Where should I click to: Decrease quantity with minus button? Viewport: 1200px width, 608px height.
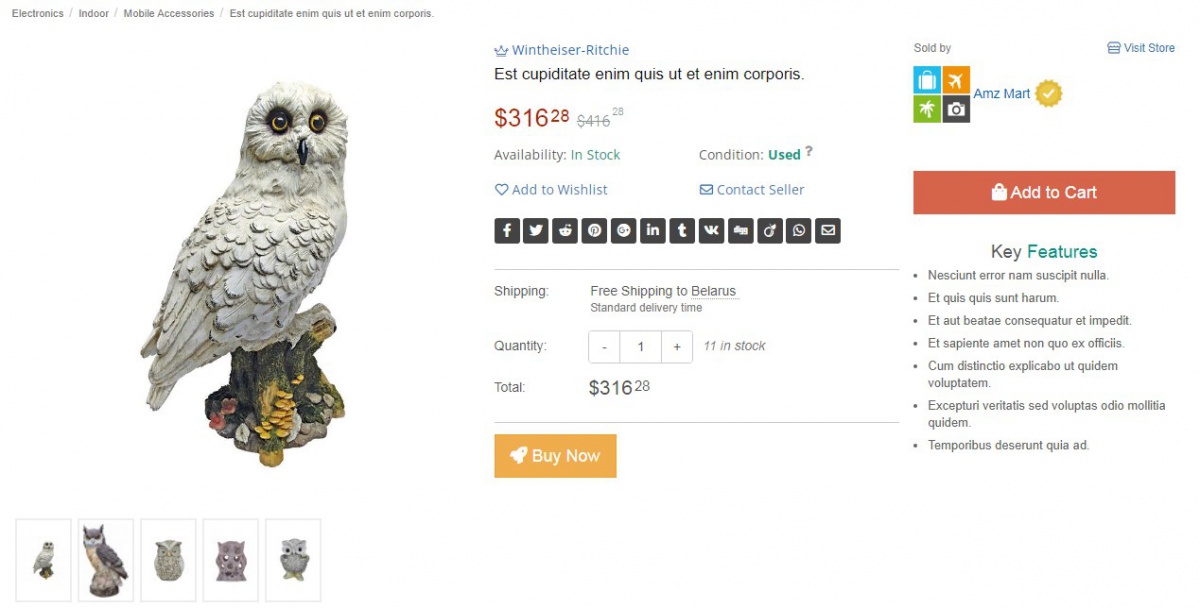click(x=605, y=347)
